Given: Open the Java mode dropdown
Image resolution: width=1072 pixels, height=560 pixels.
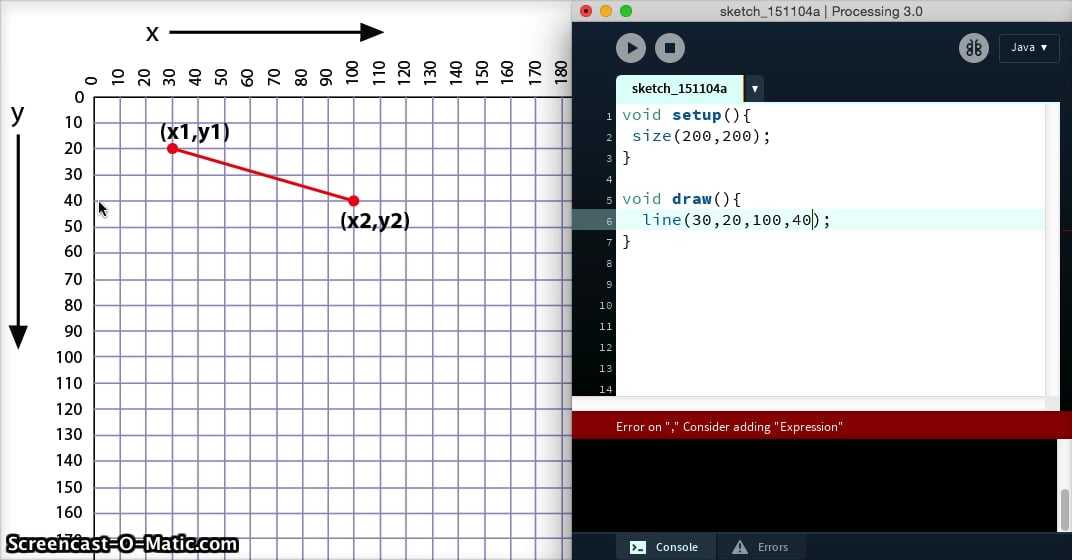Looking at the screenshot, I should click(1028, 47).
